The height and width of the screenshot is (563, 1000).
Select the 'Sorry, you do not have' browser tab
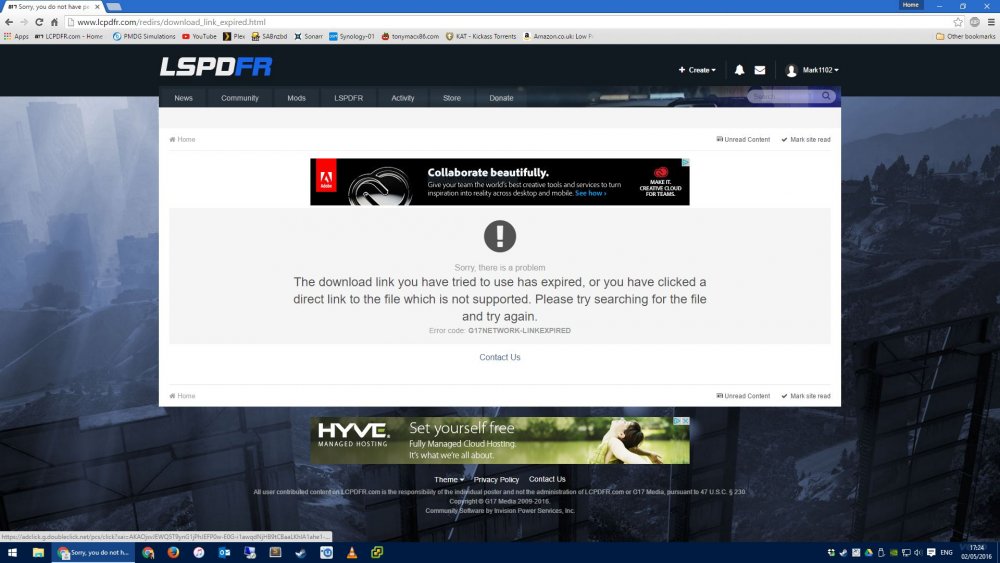pos(54,6)
